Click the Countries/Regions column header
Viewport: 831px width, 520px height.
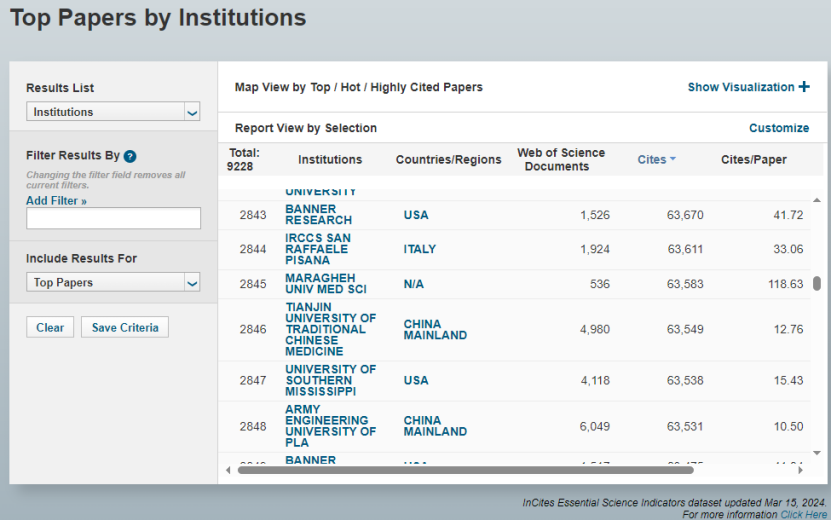[448, 159]
